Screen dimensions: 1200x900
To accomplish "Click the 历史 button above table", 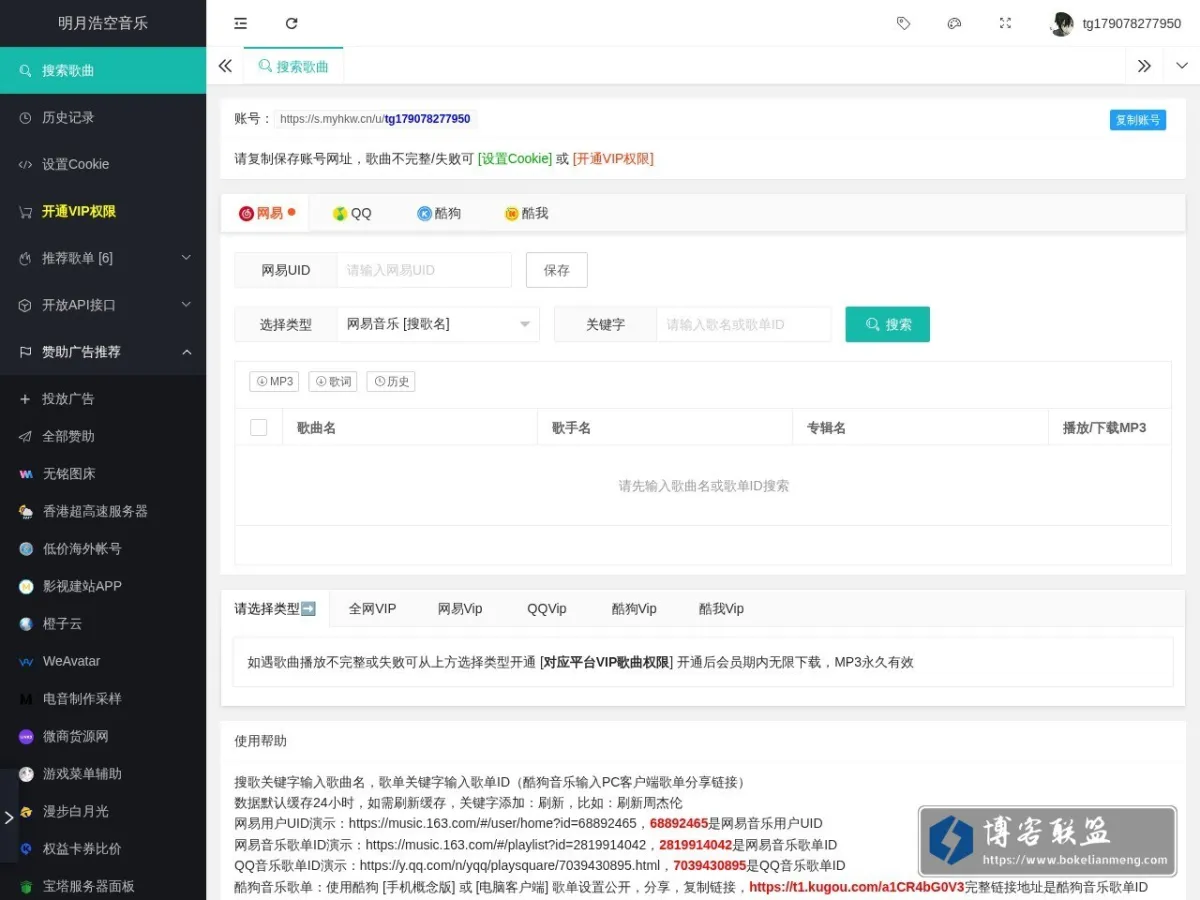I will (x=391, y=381).
